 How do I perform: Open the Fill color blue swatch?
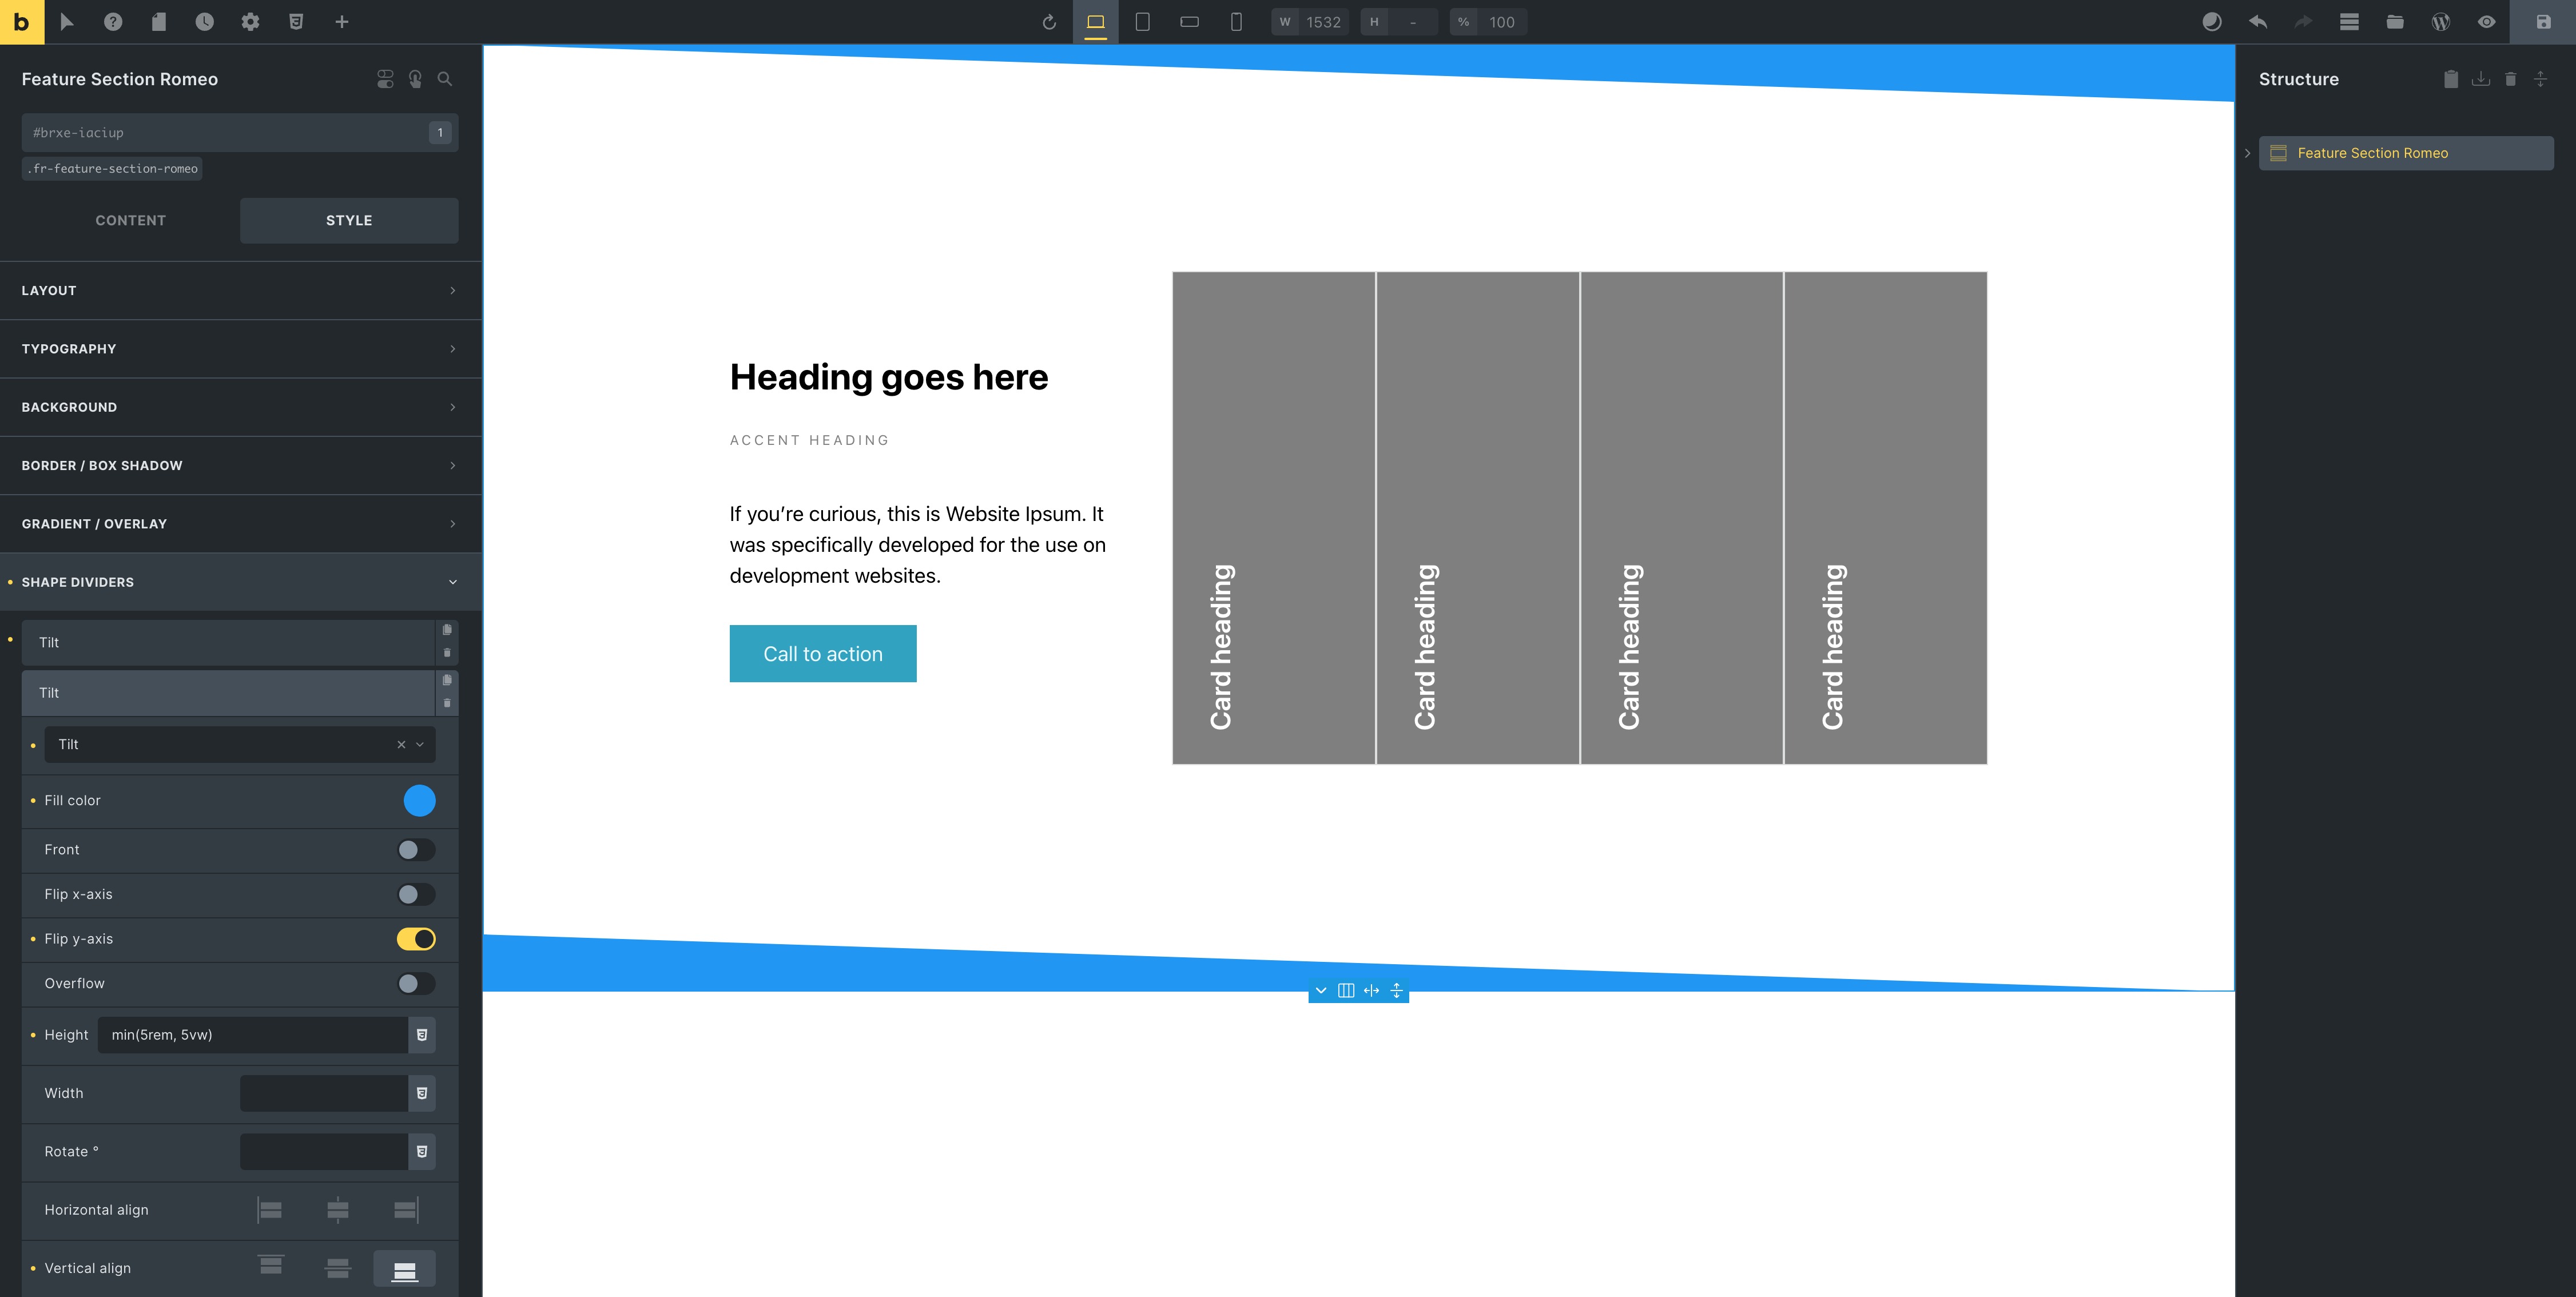(x=419, y=800)
